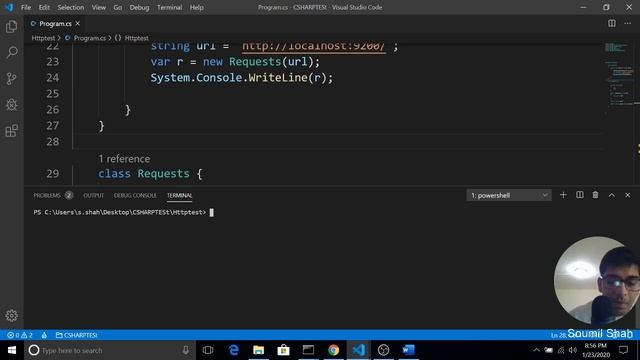Open File Explorer from taskbar
Image resolution: width=640 pixels, height=360 pixels.
[258, 350]
